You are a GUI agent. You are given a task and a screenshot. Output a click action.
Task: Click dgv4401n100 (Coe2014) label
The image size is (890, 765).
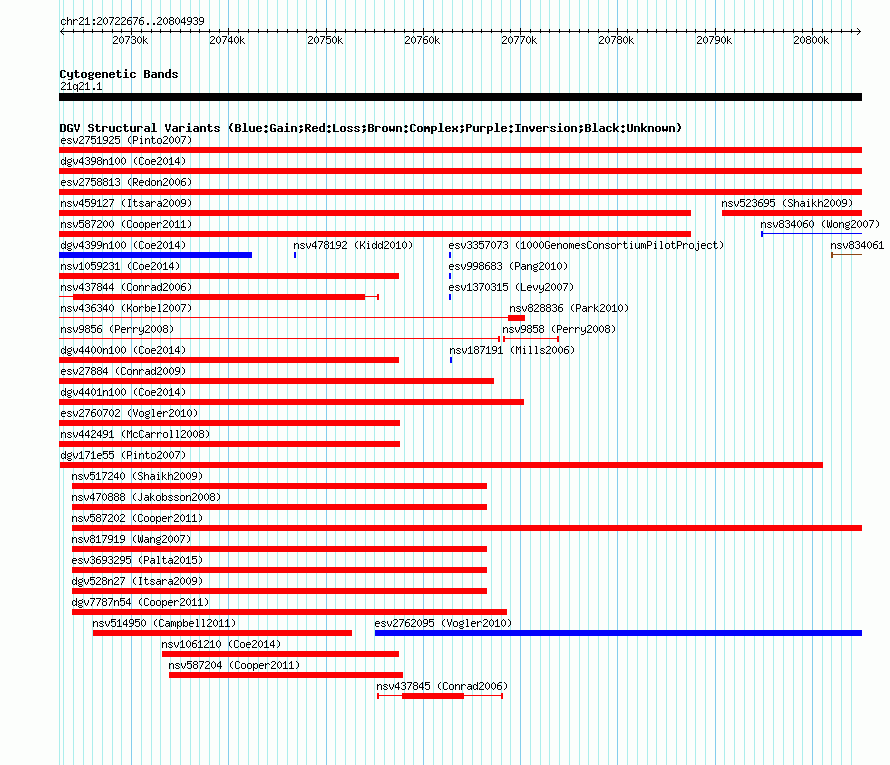(123, 392)
